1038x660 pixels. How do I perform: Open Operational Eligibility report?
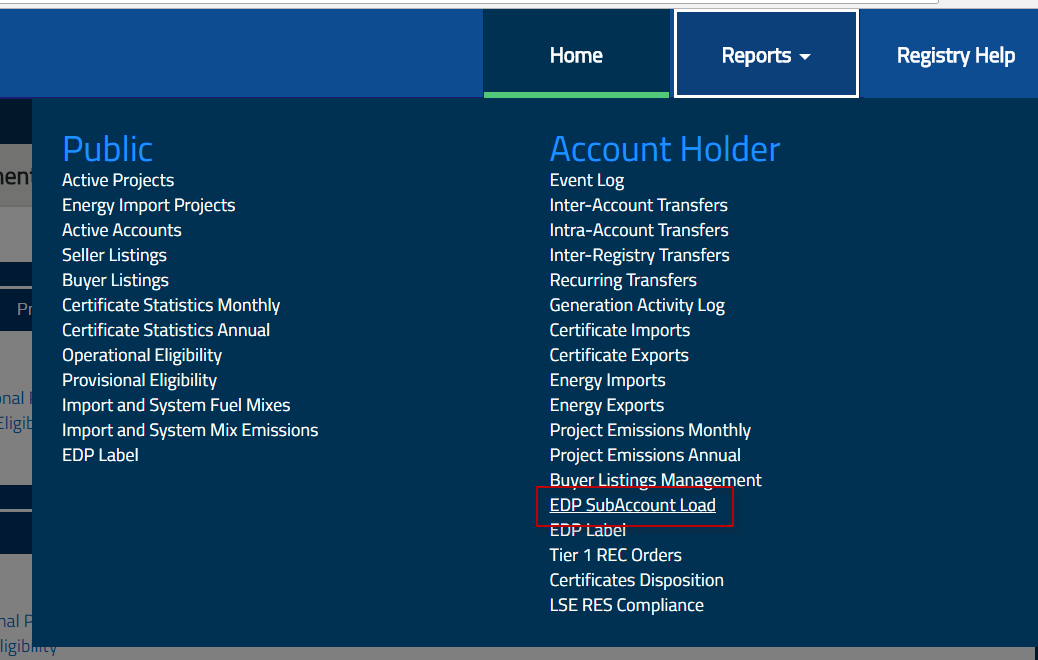point(142,355)
